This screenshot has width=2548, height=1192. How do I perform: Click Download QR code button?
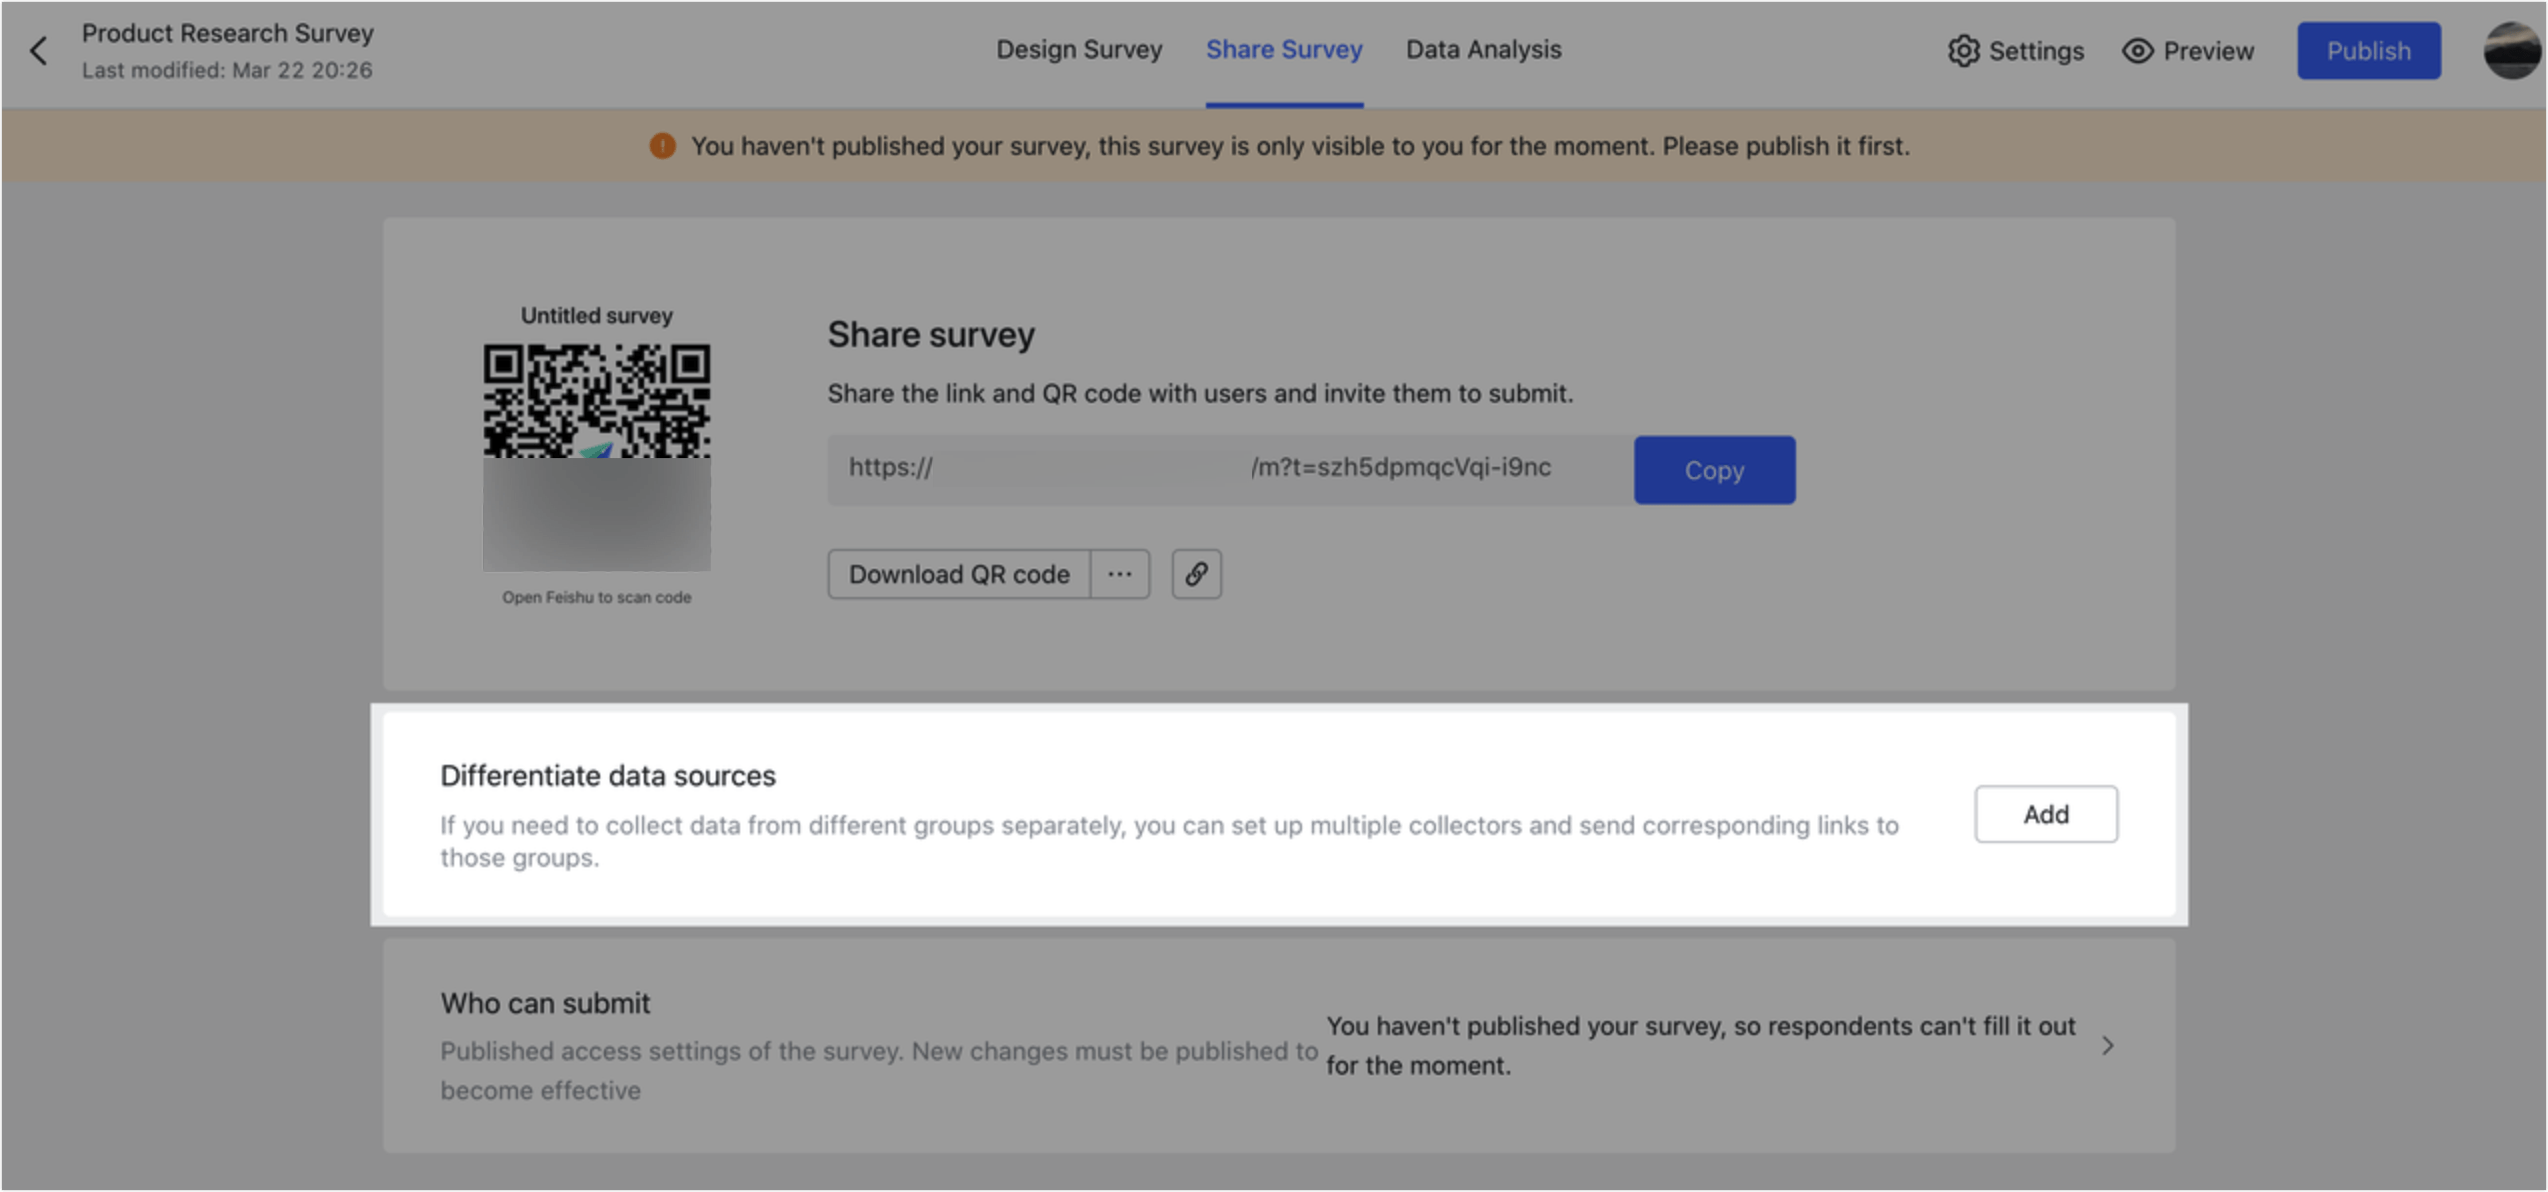958,574
